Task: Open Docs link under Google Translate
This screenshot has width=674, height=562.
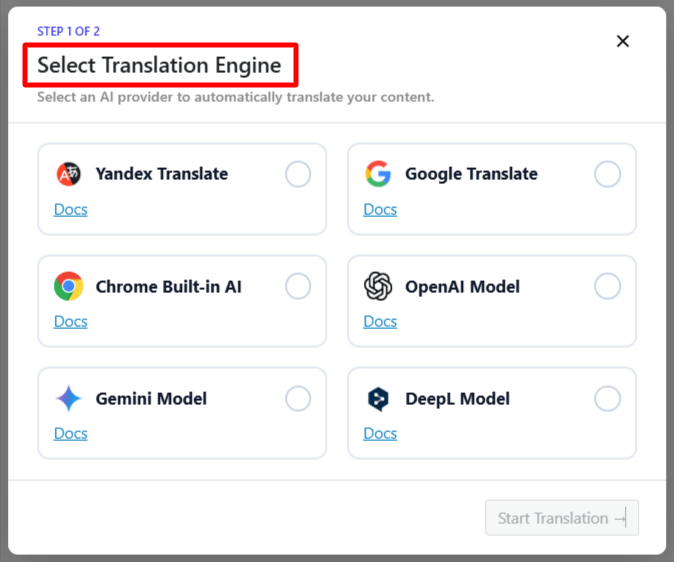Action: (x=380, y=209)
